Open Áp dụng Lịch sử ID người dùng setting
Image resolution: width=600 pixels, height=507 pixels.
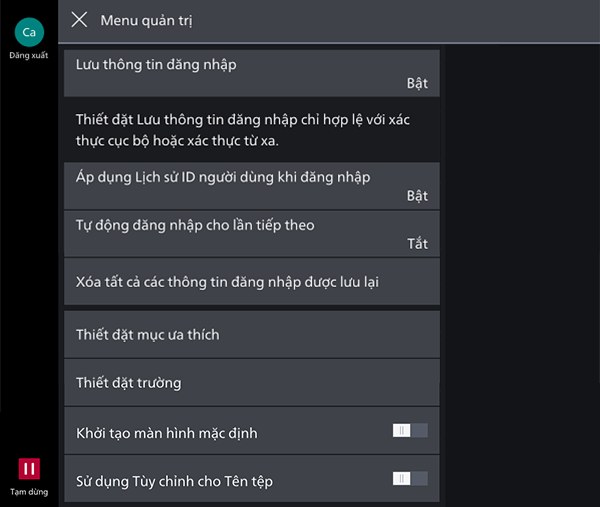252,186
